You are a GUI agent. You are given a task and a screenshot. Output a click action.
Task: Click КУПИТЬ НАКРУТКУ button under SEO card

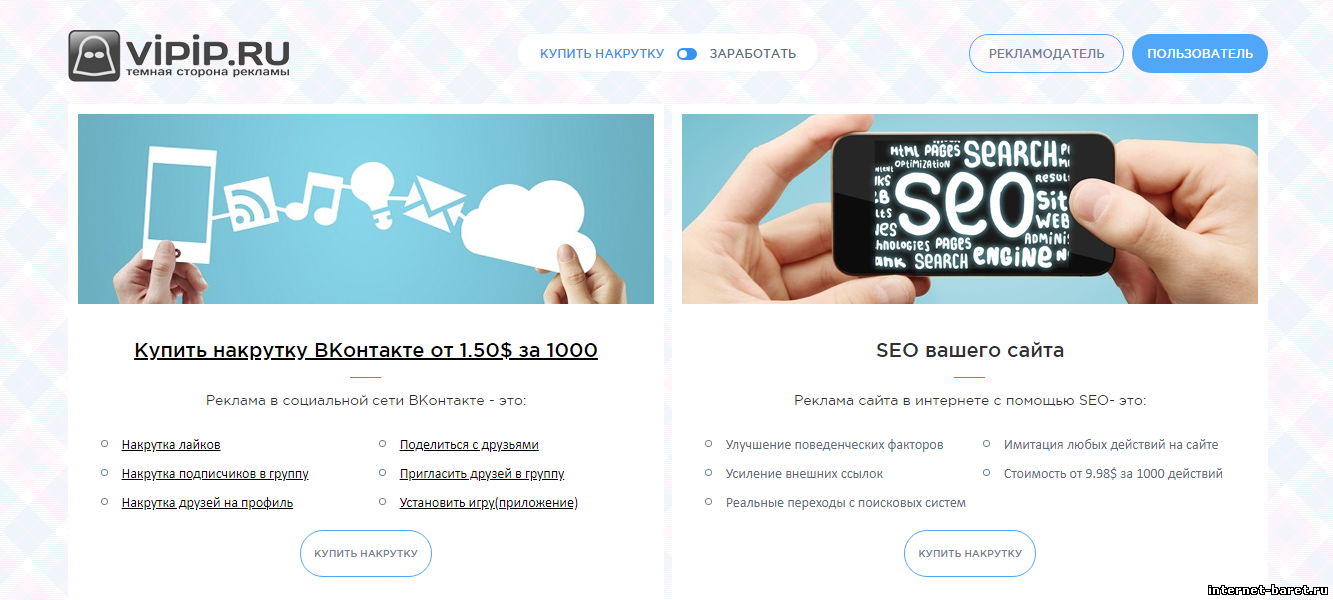click(x=970, y=553)
